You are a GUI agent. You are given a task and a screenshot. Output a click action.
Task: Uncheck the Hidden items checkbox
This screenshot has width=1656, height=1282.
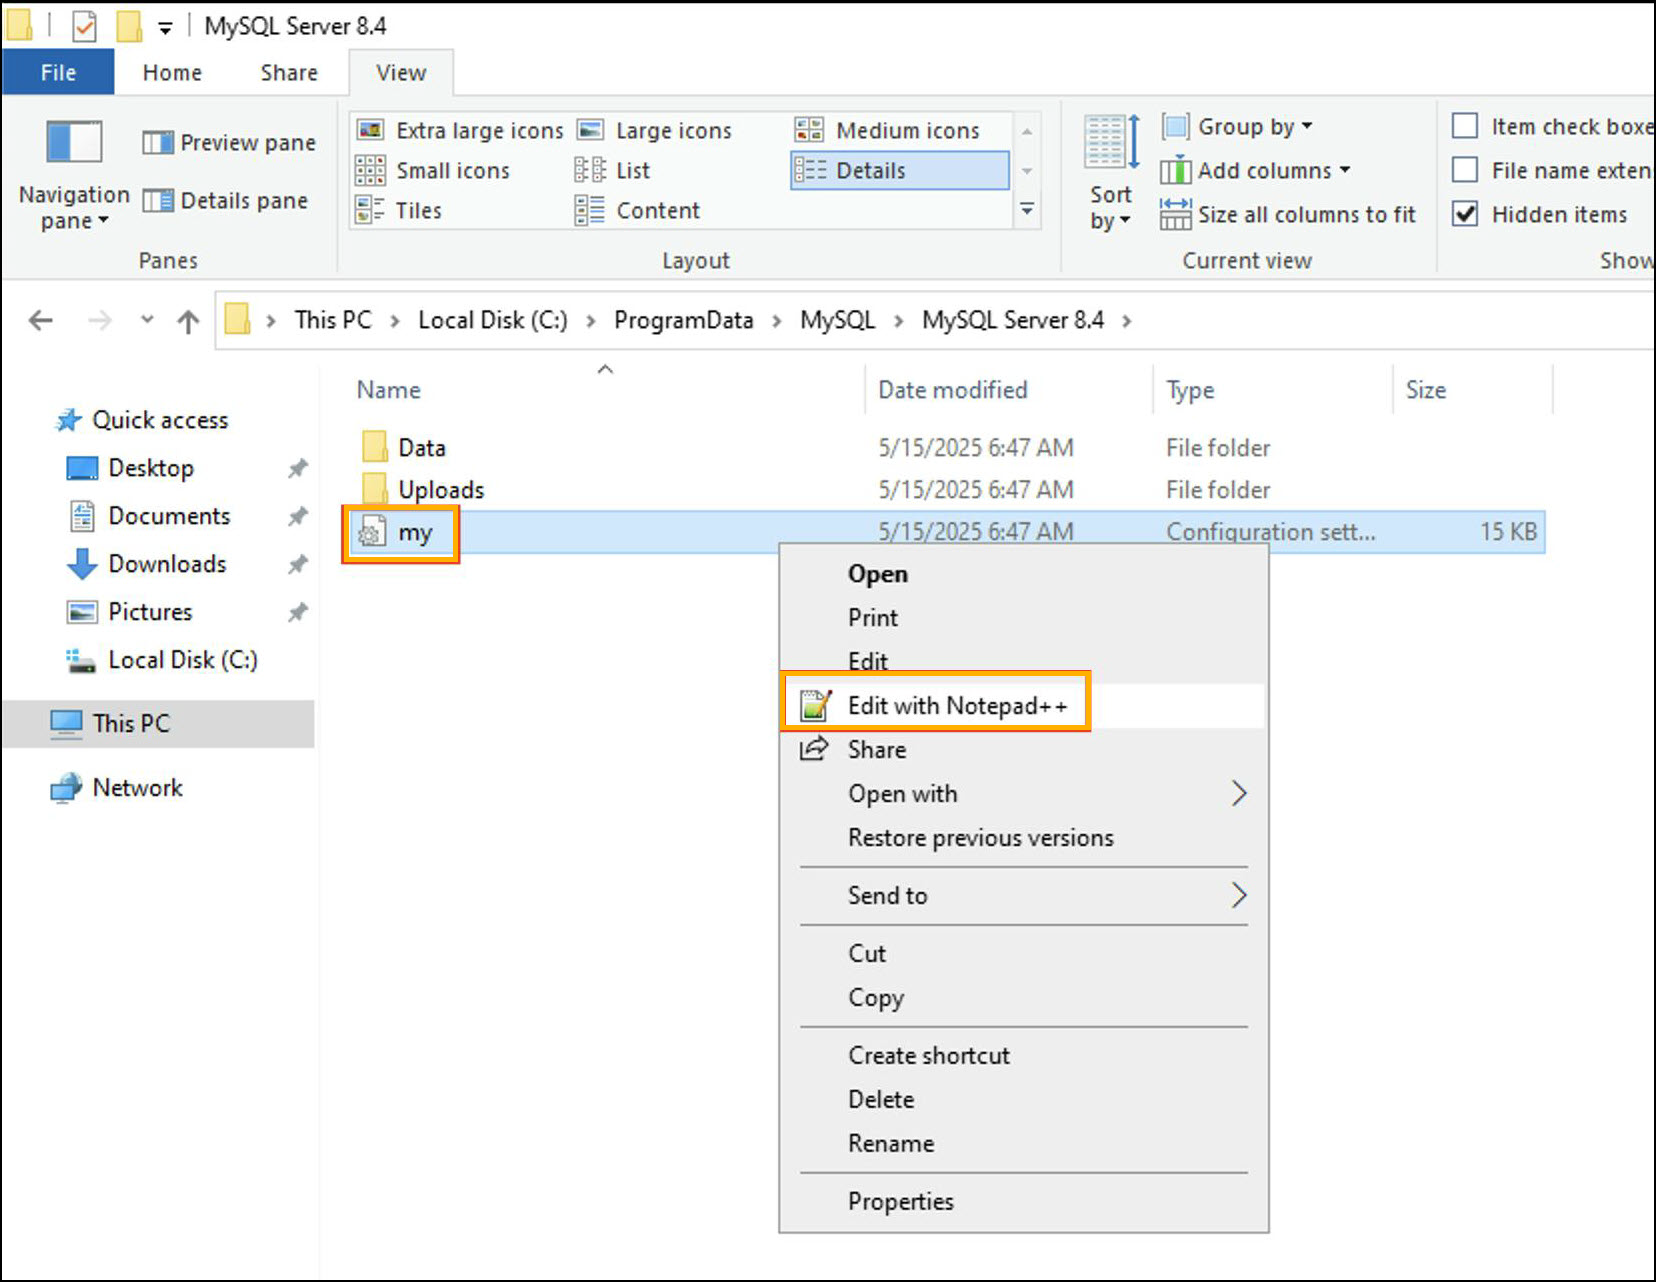[x=1465, y=214]
